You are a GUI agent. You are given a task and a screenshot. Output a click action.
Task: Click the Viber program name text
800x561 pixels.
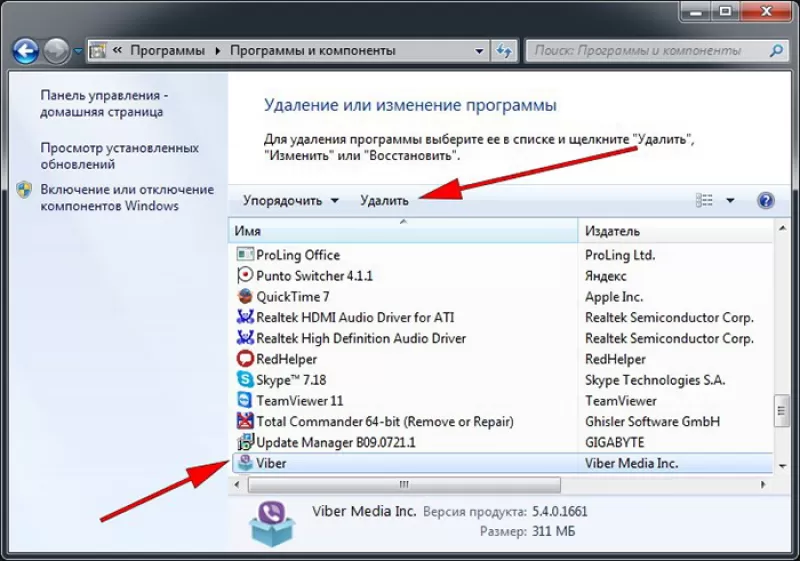click(x=271, y=463)
